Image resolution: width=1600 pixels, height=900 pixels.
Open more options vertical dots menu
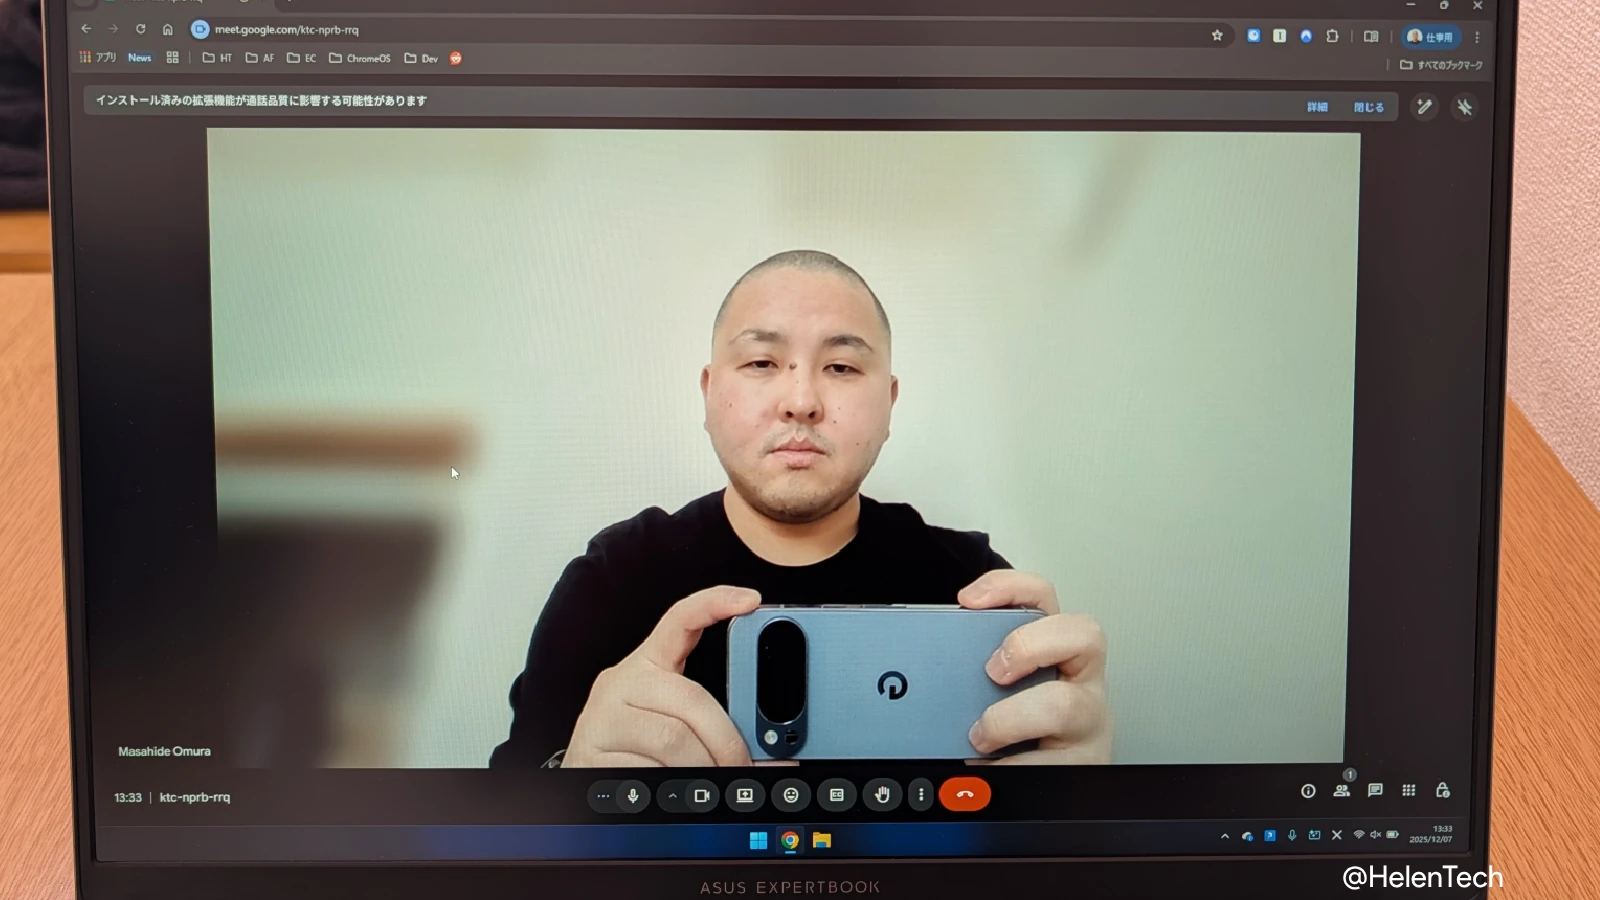921,795
